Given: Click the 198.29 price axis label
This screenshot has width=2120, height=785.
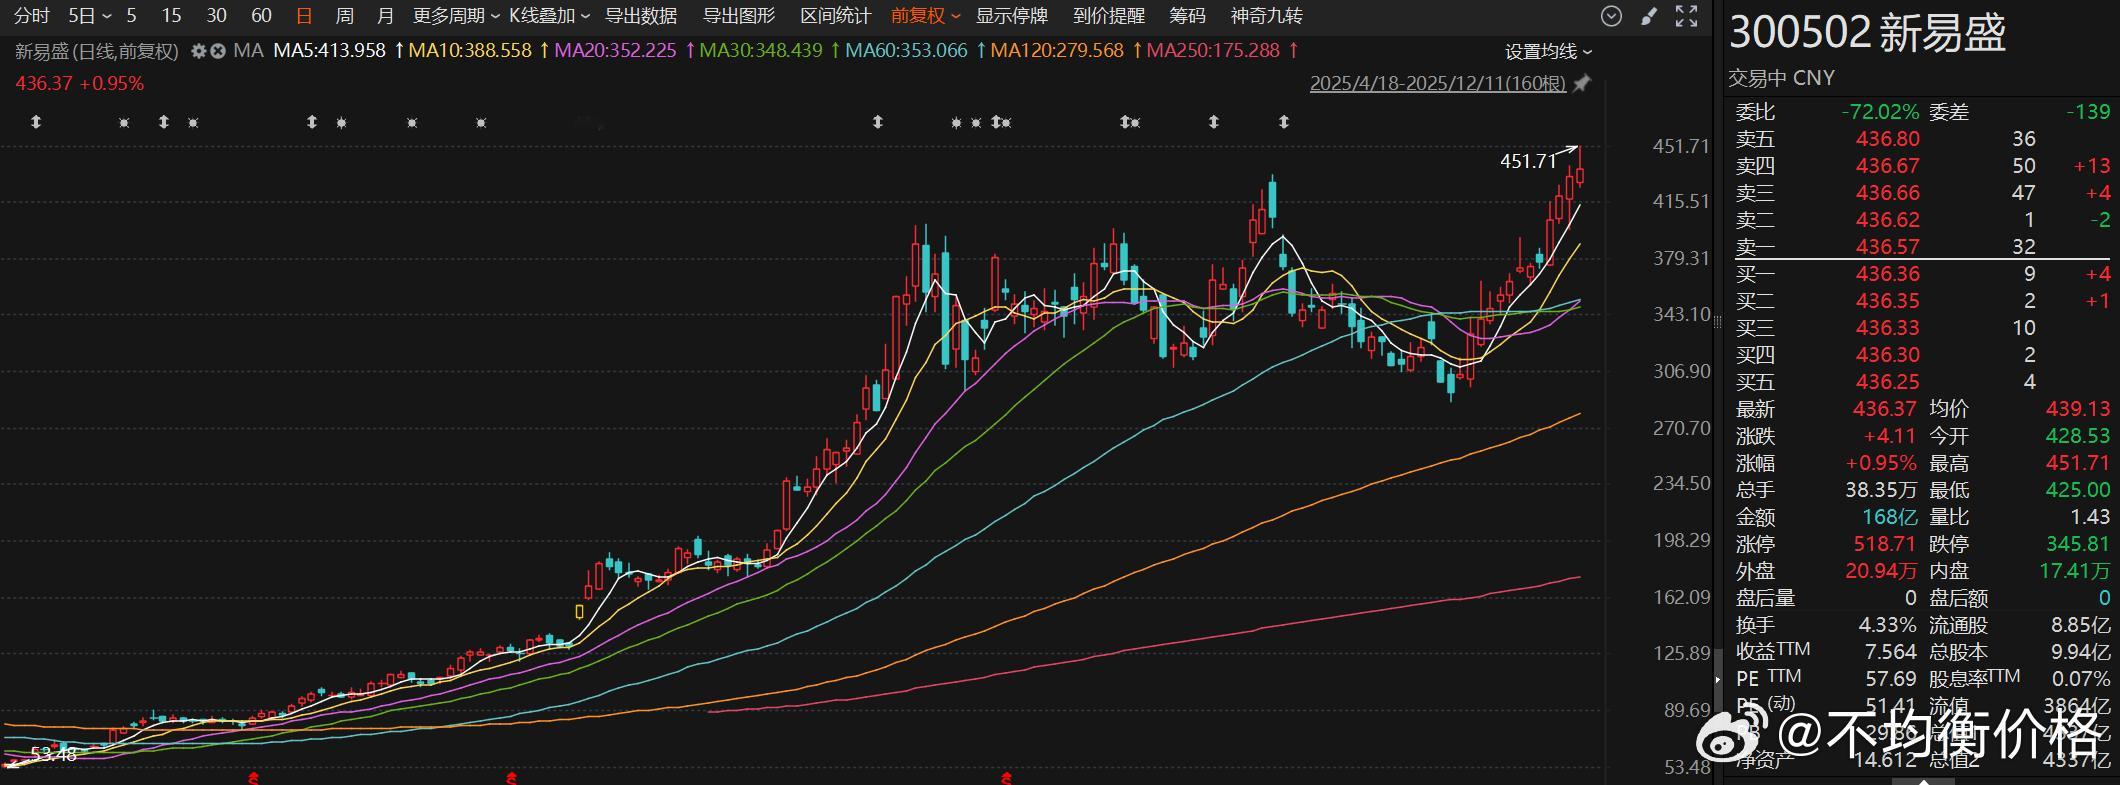Looking at the screenshot, I should pos(1681,540).
